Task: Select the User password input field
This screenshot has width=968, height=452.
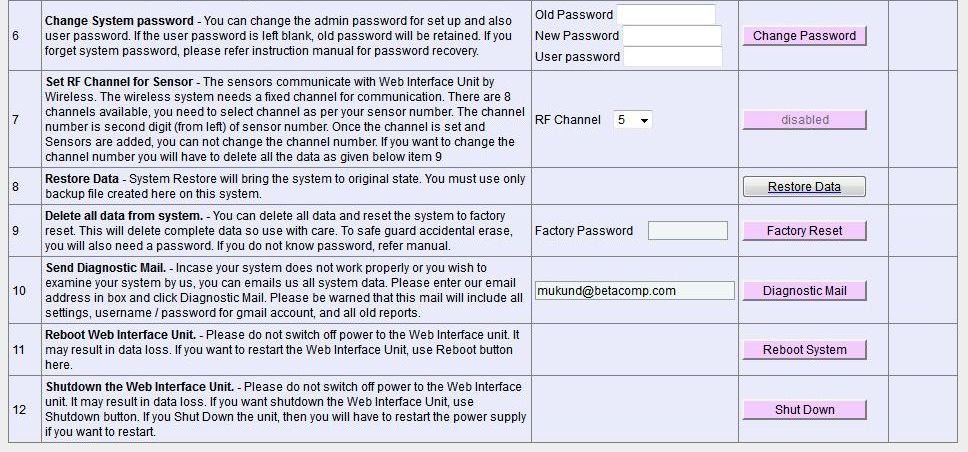Action: point(672,57)
